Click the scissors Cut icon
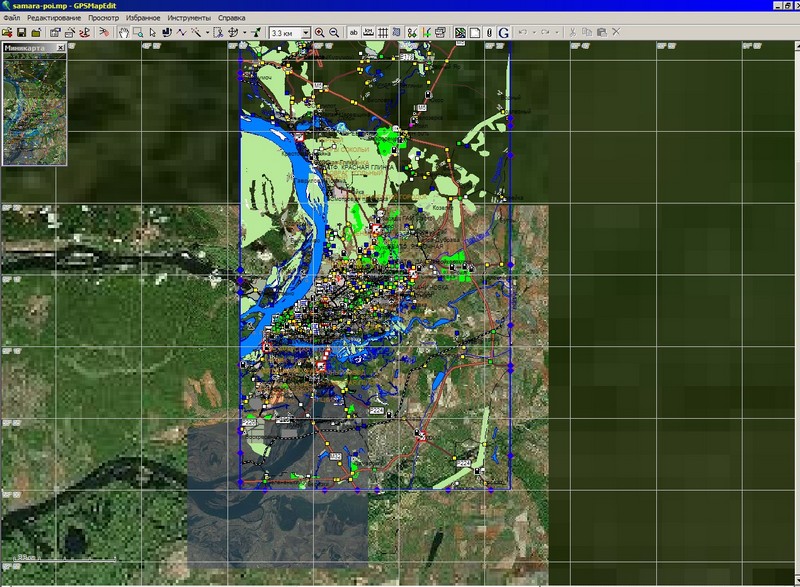The image size is (800, 587). pyautogui.click(x=572, y=32)
